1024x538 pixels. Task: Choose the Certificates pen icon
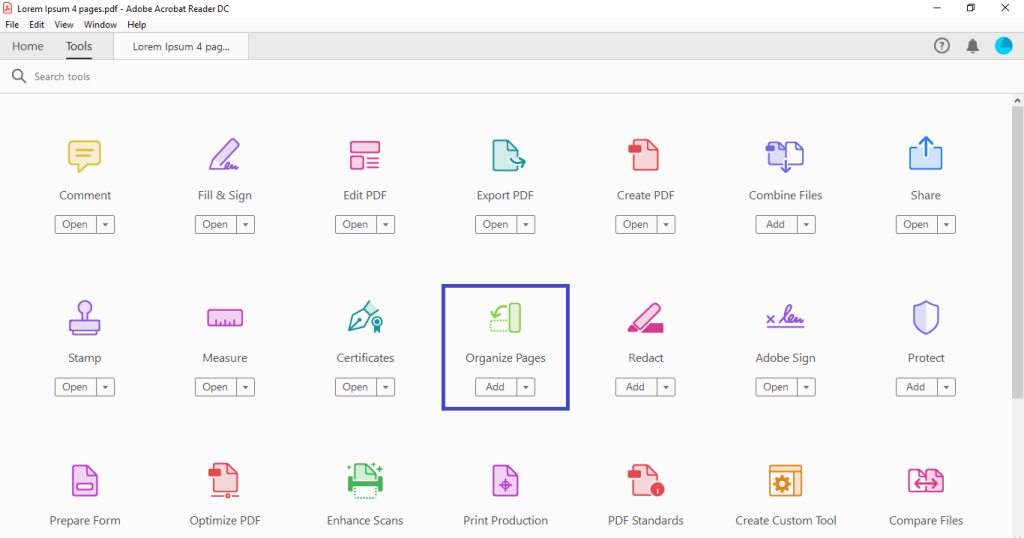365,317
